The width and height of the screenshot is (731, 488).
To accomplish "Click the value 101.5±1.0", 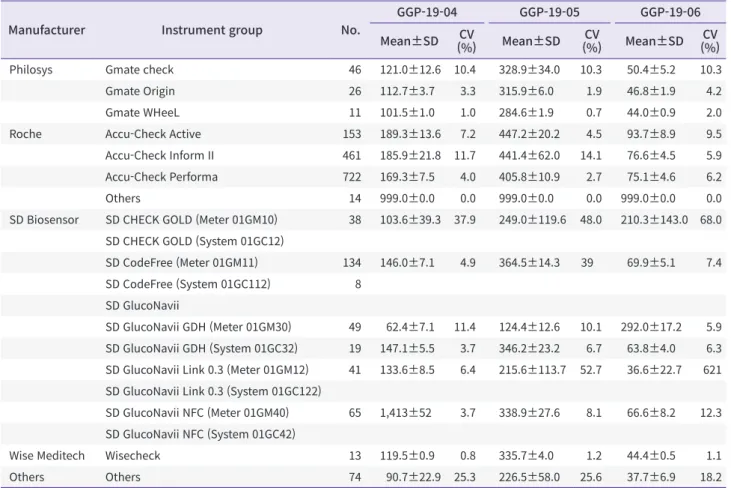I will click(x=407, y=113).
